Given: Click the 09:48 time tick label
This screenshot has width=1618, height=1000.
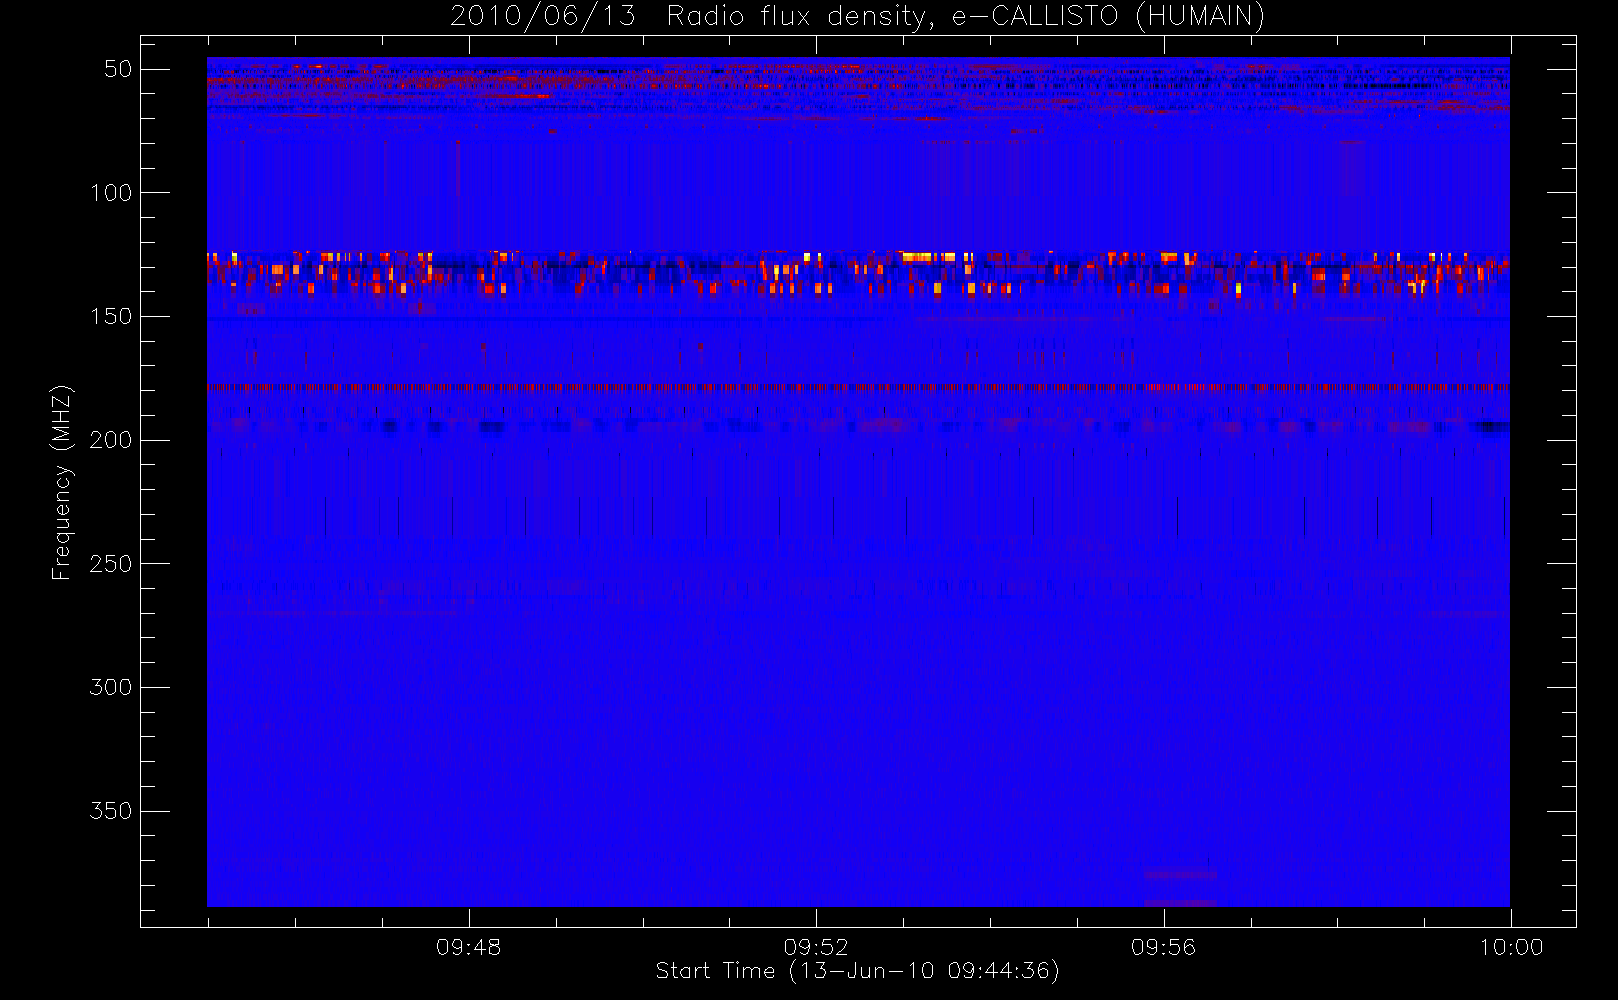Looking at the screenshot, I should (468, 947).
